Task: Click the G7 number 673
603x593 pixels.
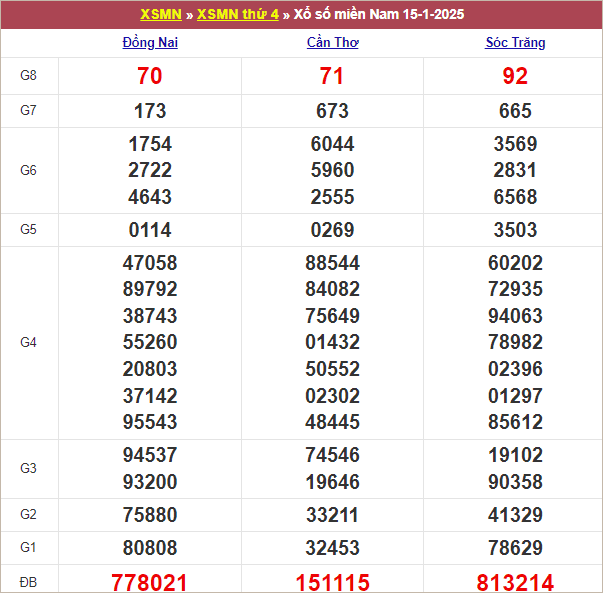Action: (x=332, y=111)
